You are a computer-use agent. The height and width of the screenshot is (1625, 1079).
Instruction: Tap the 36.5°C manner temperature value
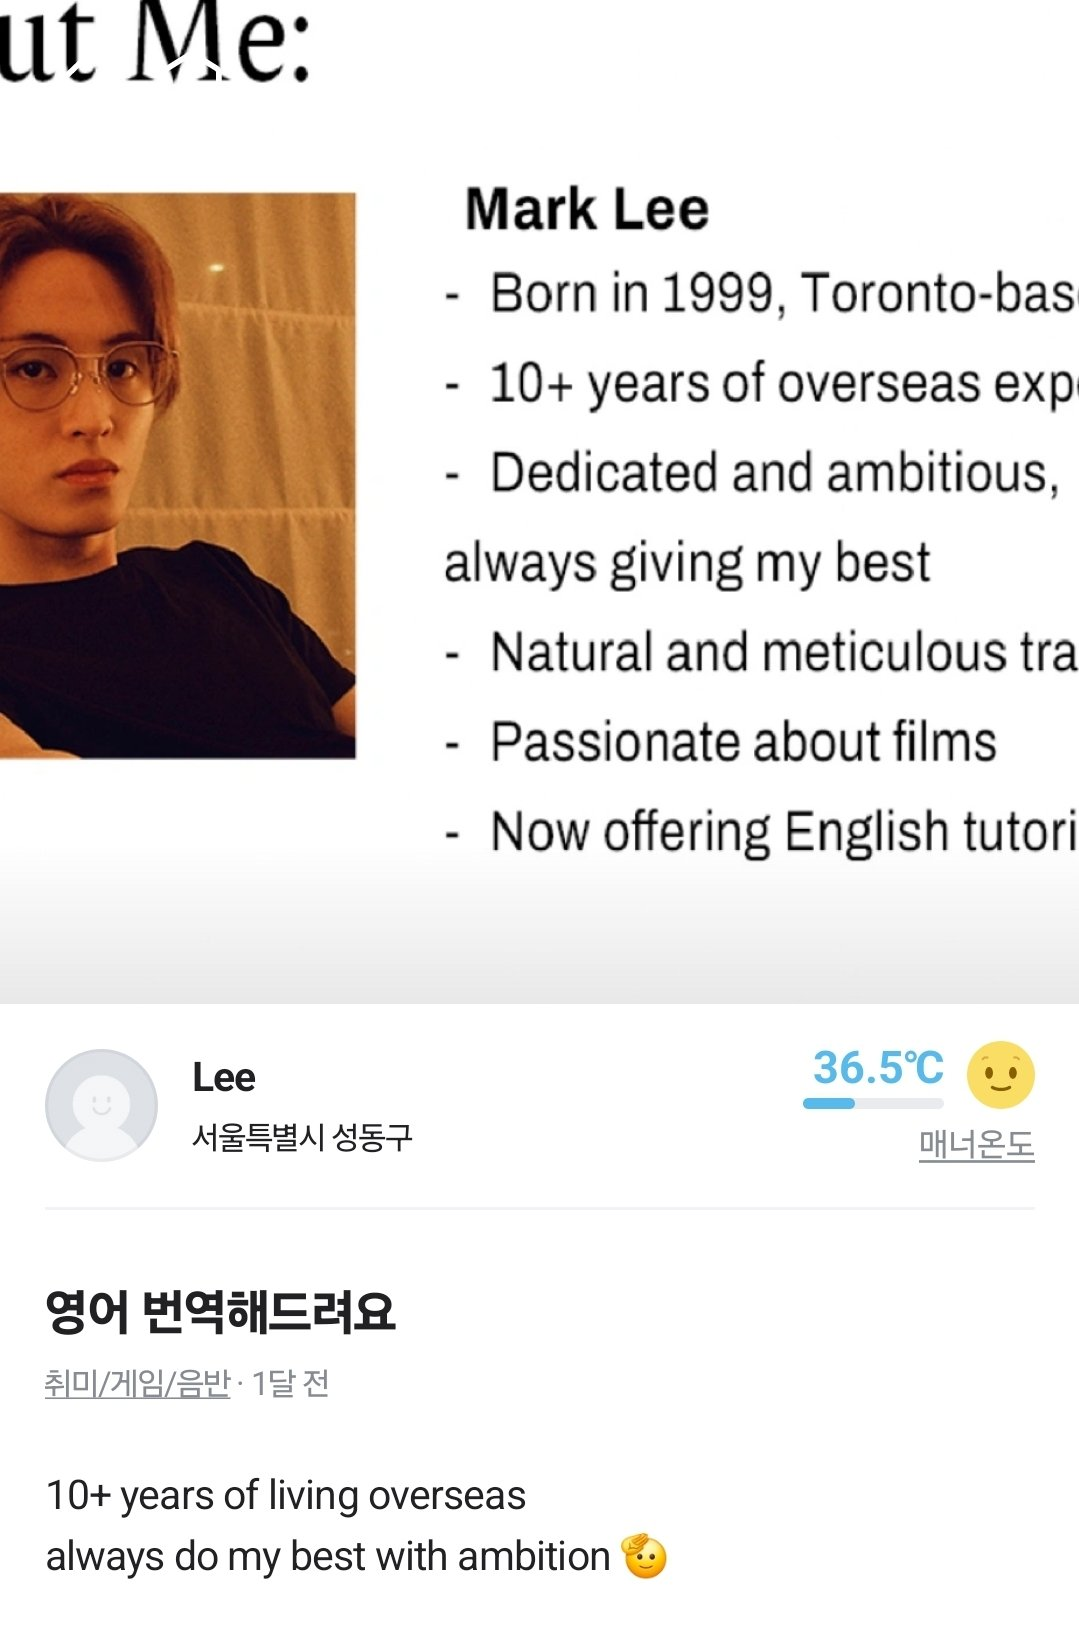click(877, 1067)
